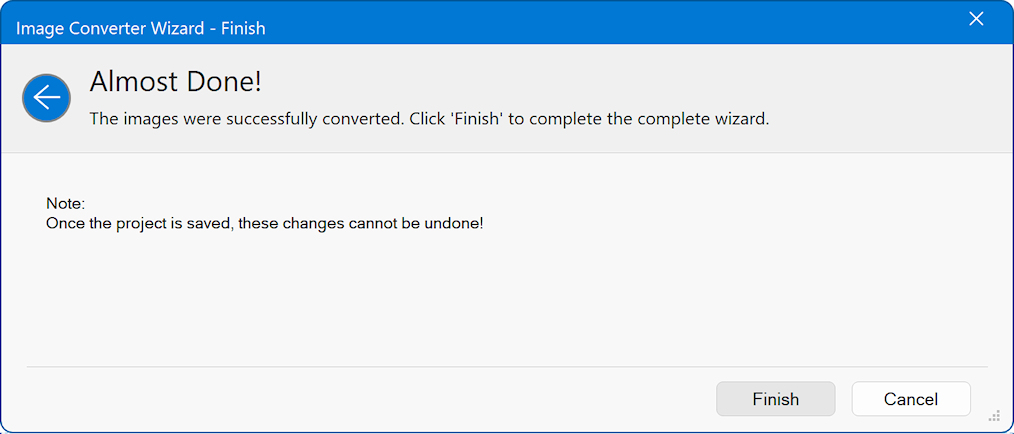Viewport: 1014px width, 434px height.
Task: Close the wizard with the X button
Action: click(x=977, y=21)
